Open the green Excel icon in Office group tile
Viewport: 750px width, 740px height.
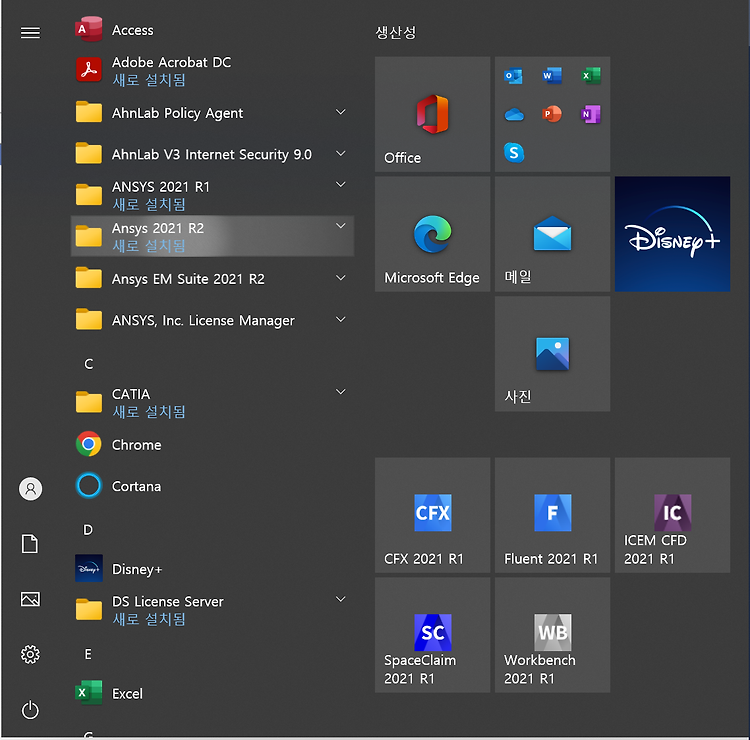coord(591,76)
